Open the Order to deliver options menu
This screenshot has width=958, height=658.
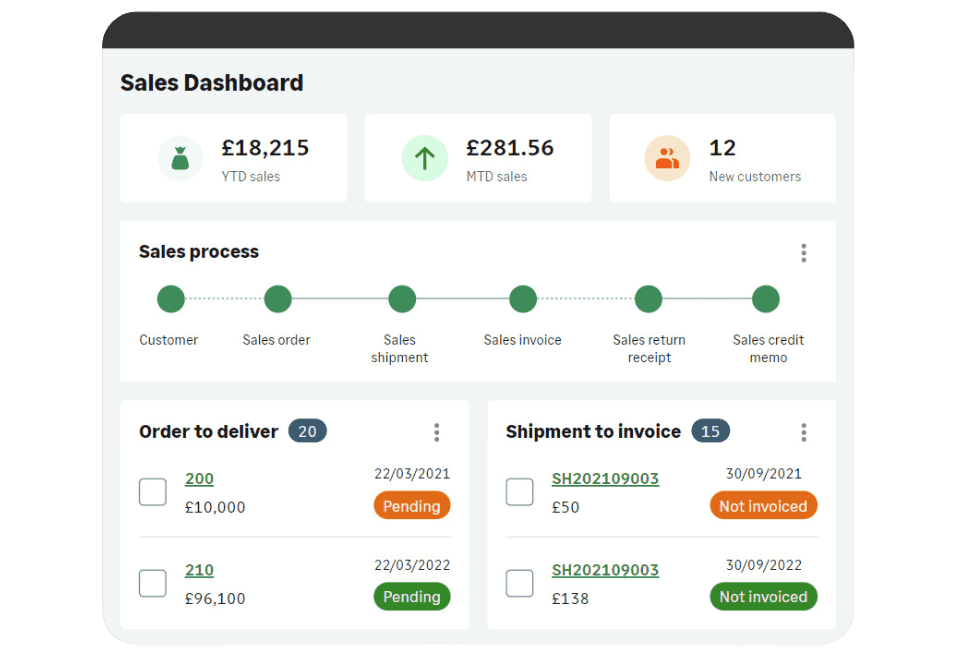coord(436,432)
